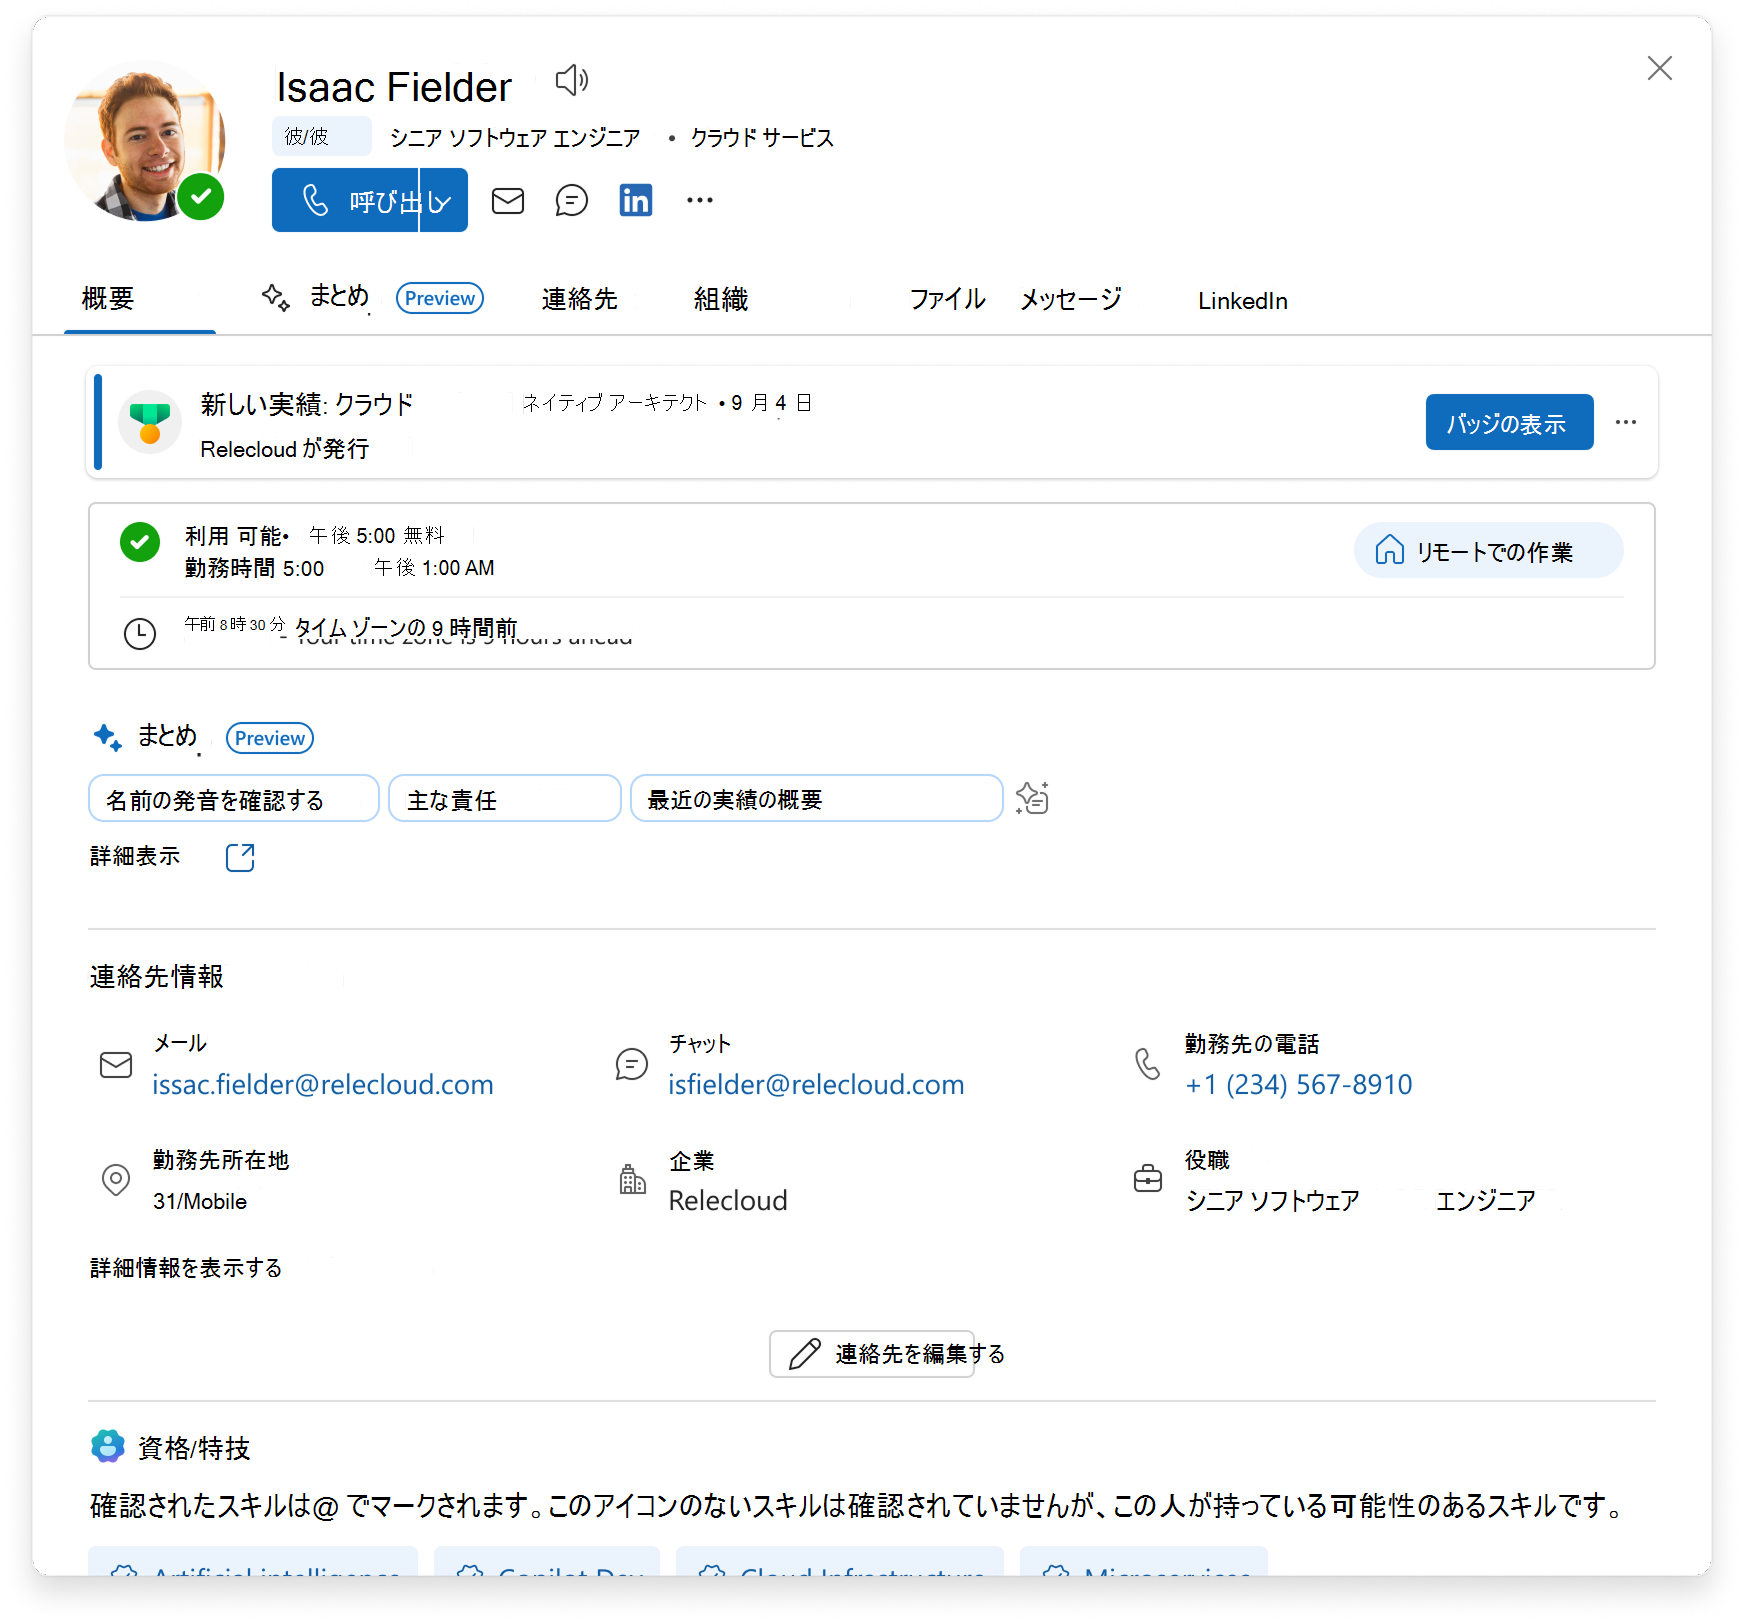Click the 呼び出し call button
The image size is (1744, 1624).
coord(346,200)
